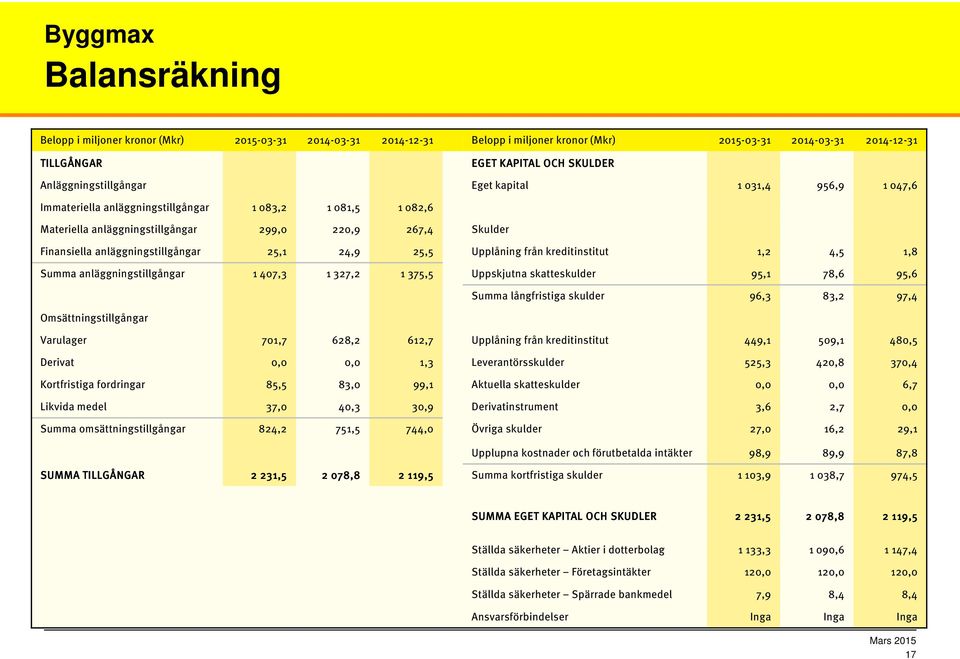Select 'Aktuella skatteskulder' label

[x=525, y=385]
